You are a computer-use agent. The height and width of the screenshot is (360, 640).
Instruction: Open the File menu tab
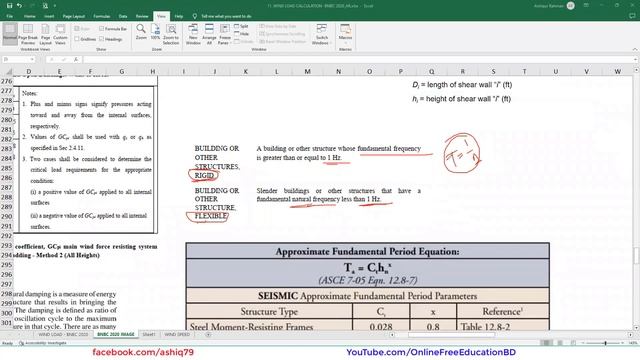(x=10, y=16)
